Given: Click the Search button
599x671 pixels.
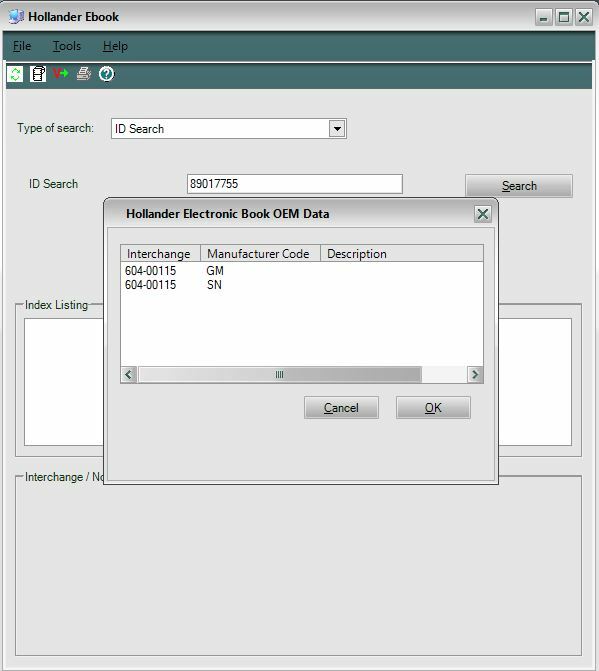Looking at the screenshot, I should coord(519,186).
